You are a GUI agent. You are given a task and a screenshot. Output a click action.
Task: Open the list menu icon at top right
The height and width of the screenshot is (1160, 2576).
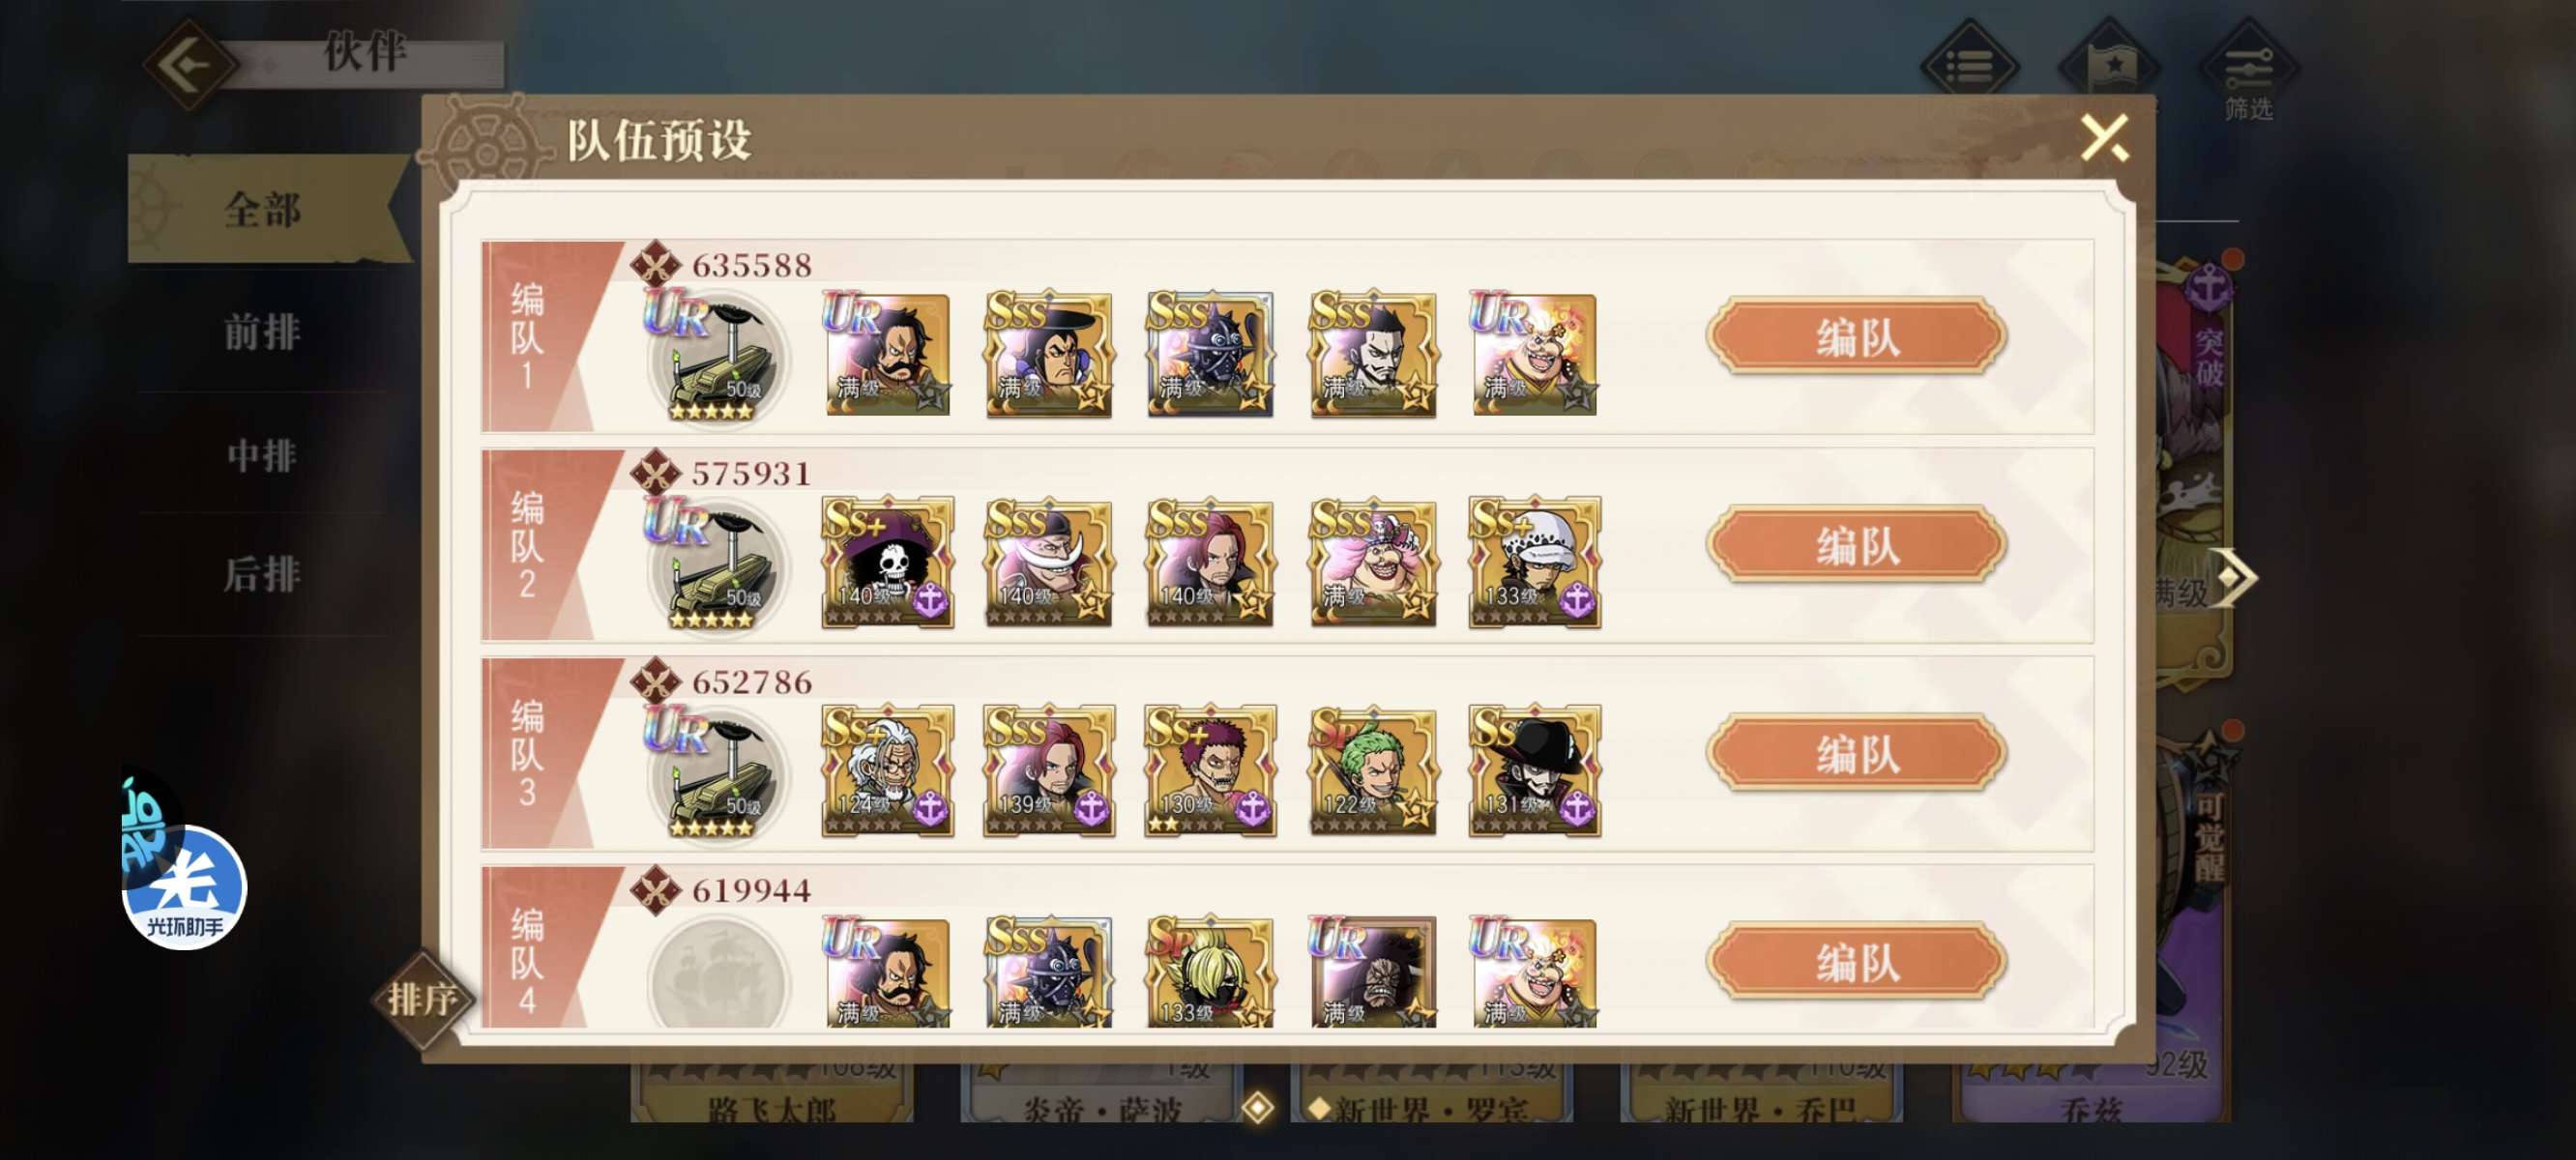pos(1969,66)
